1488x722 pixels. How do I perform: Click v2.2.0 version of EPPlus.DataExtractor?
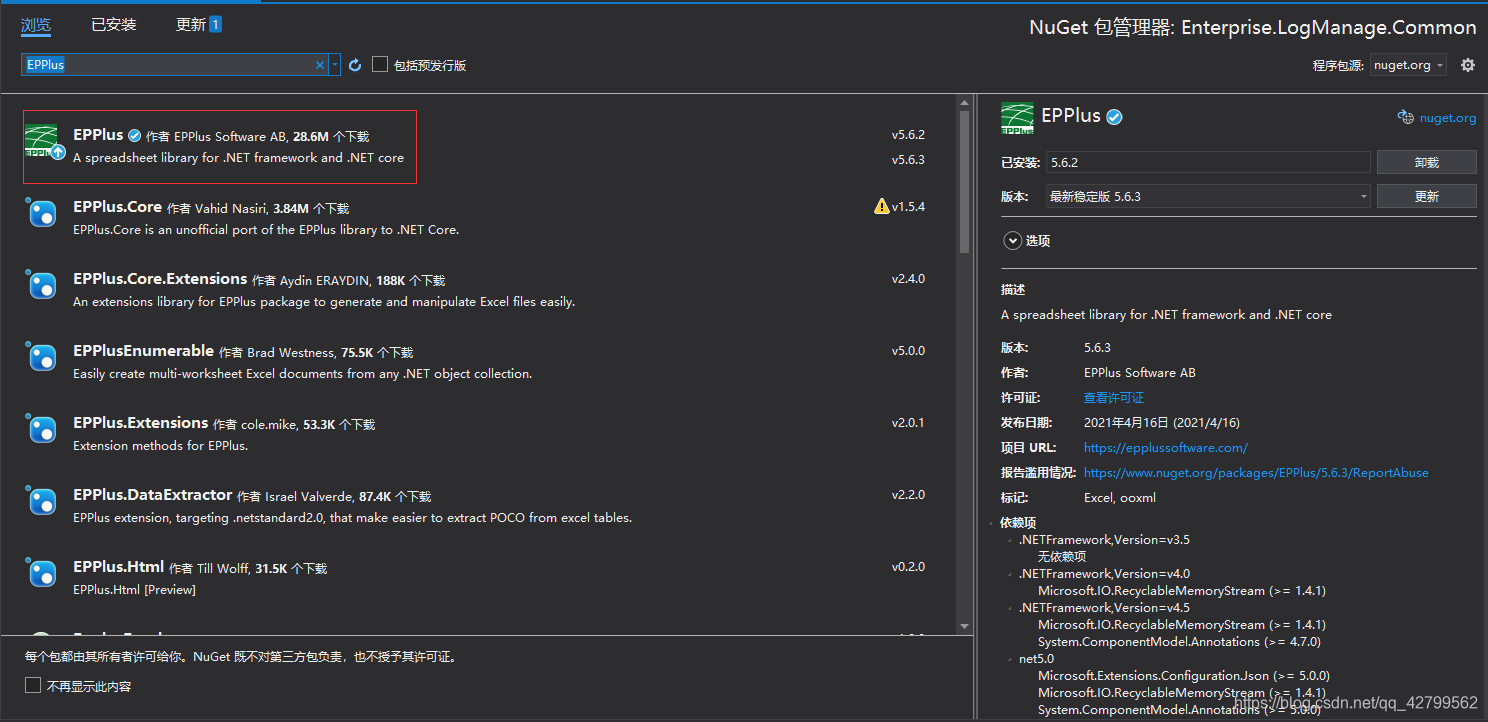[908, 495]
